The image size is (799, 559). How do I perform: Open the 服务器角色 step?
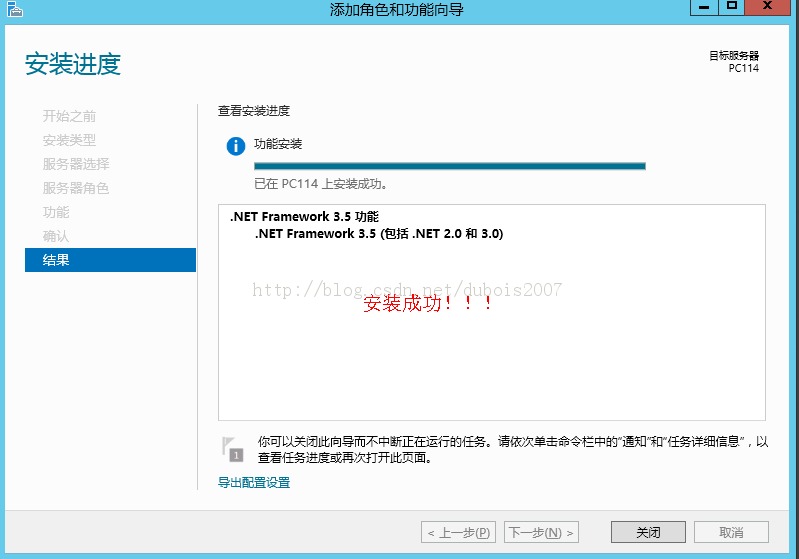pos(76,188)
